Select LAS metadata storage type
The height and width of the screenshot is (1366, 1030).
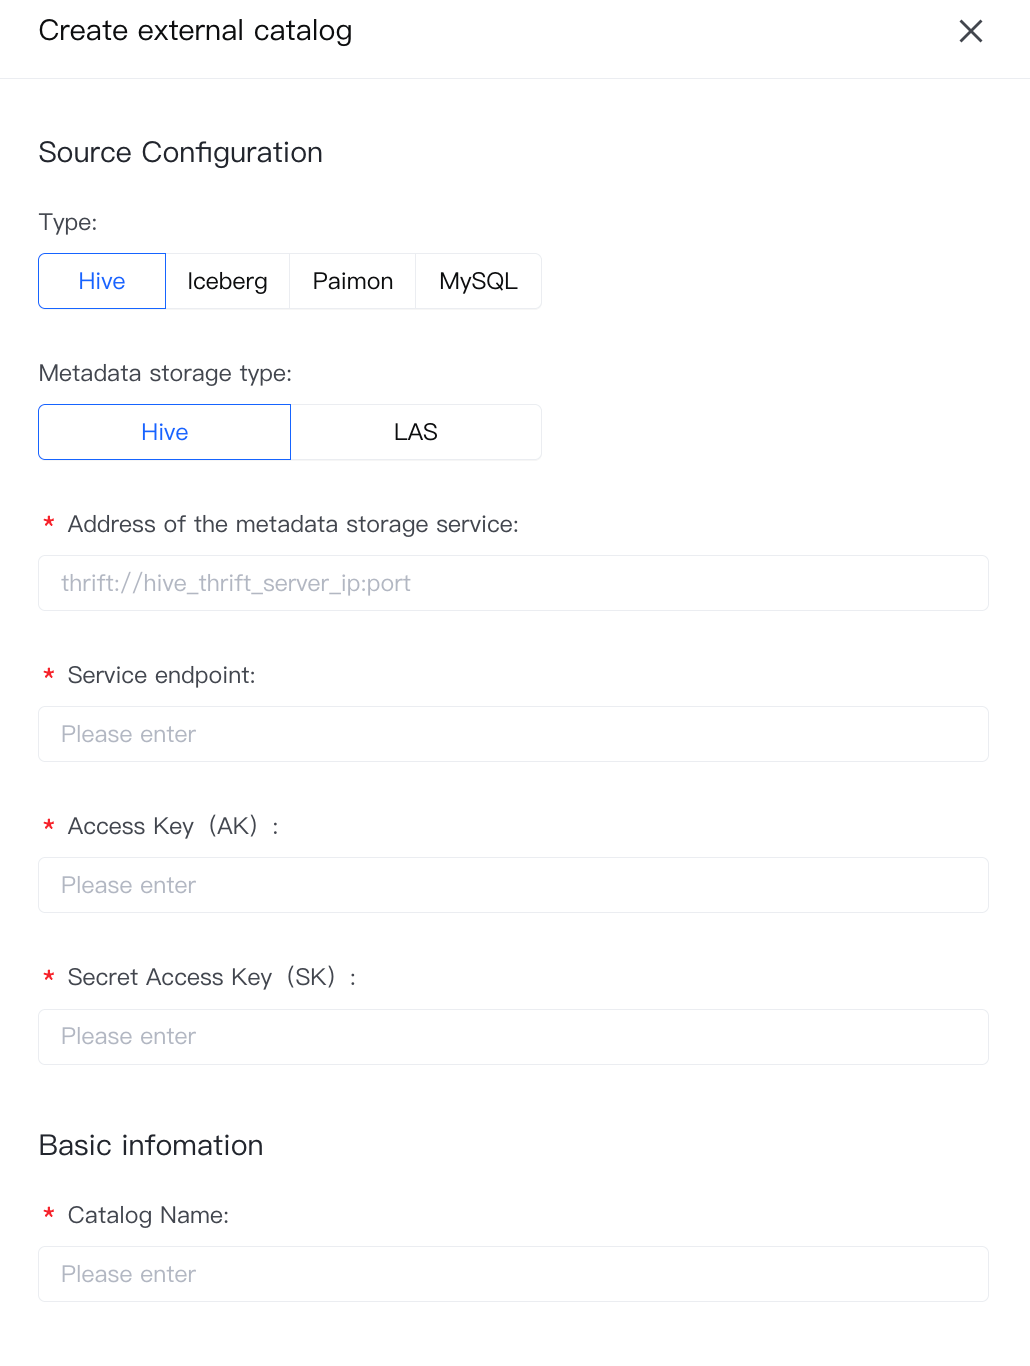click(415, 432)
